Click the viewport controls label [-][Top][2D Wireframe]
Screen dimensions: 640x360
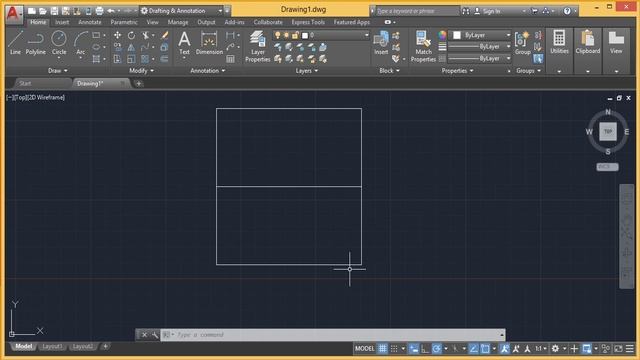(x=36, y=98)
